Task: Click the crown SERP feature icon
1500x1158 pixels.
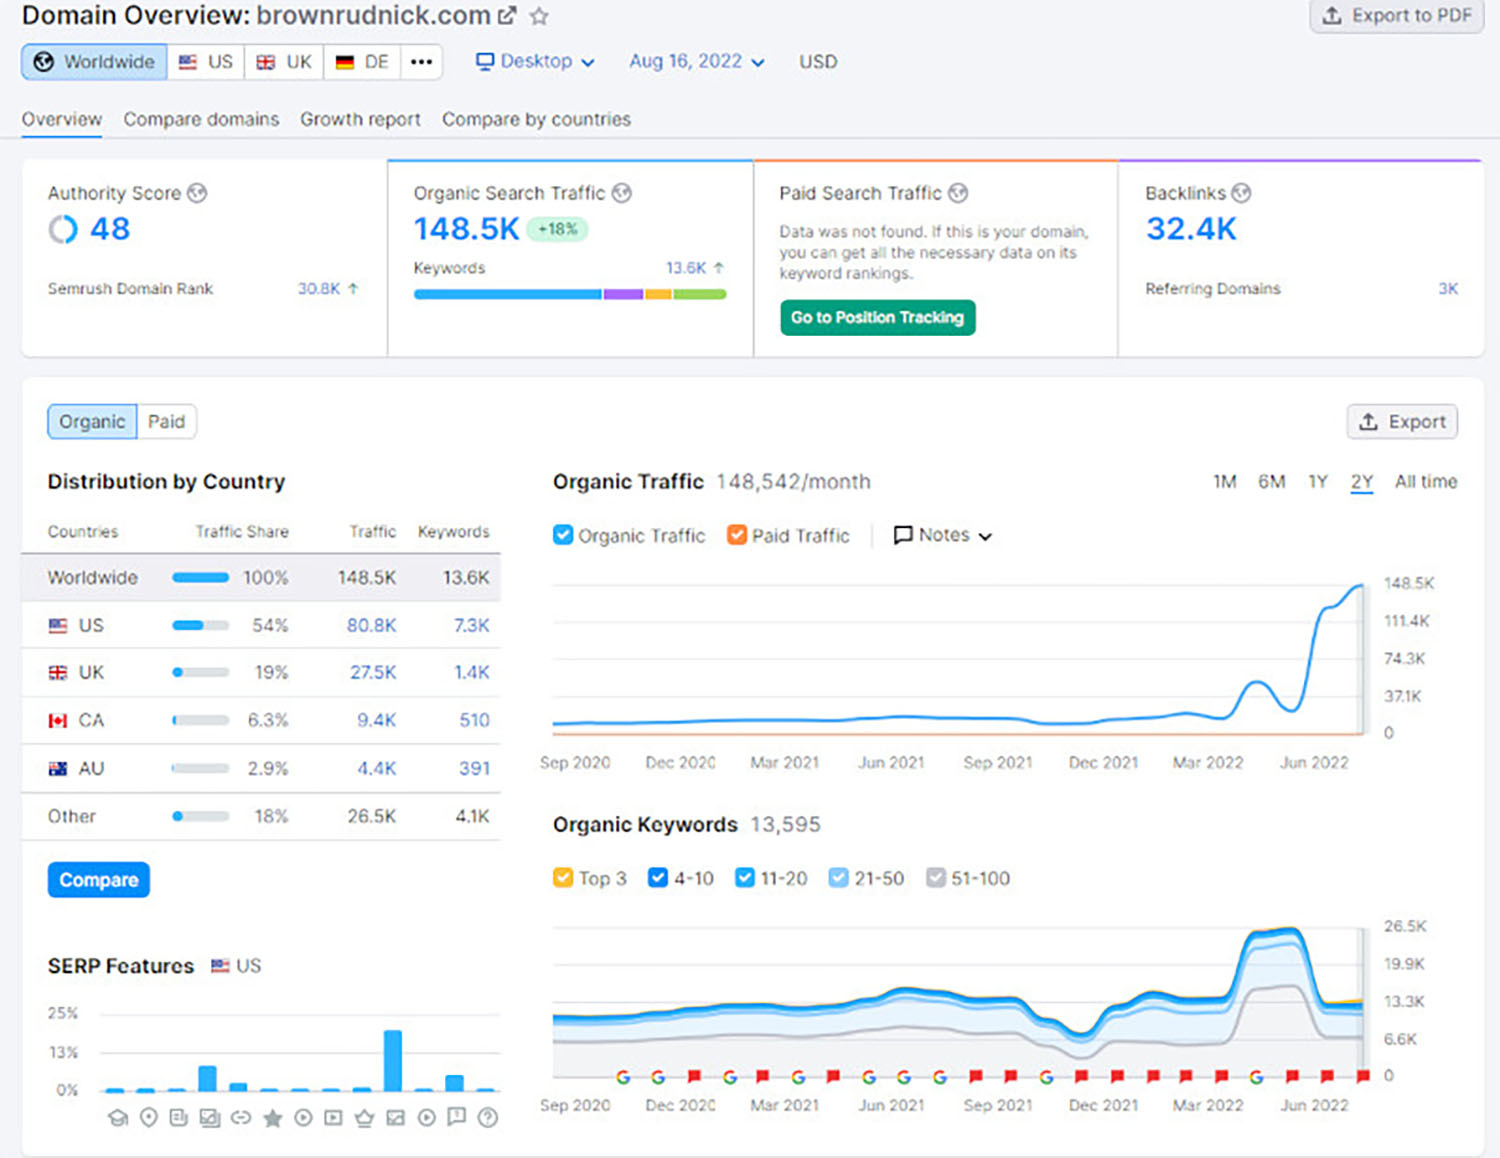Action: tap(364, 1118)
